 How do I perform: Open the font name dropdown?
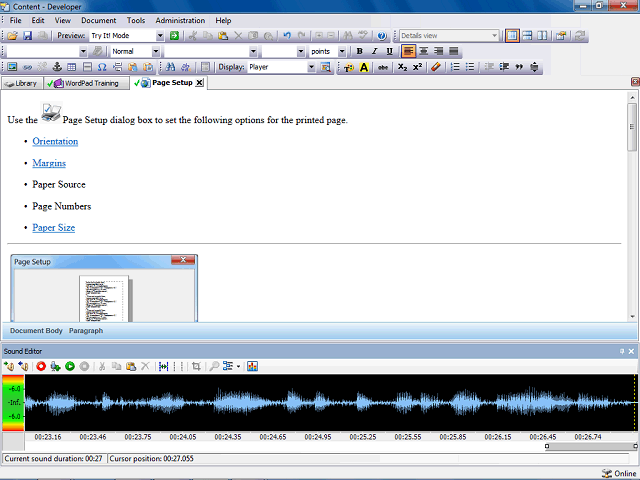tap(253, 51)
